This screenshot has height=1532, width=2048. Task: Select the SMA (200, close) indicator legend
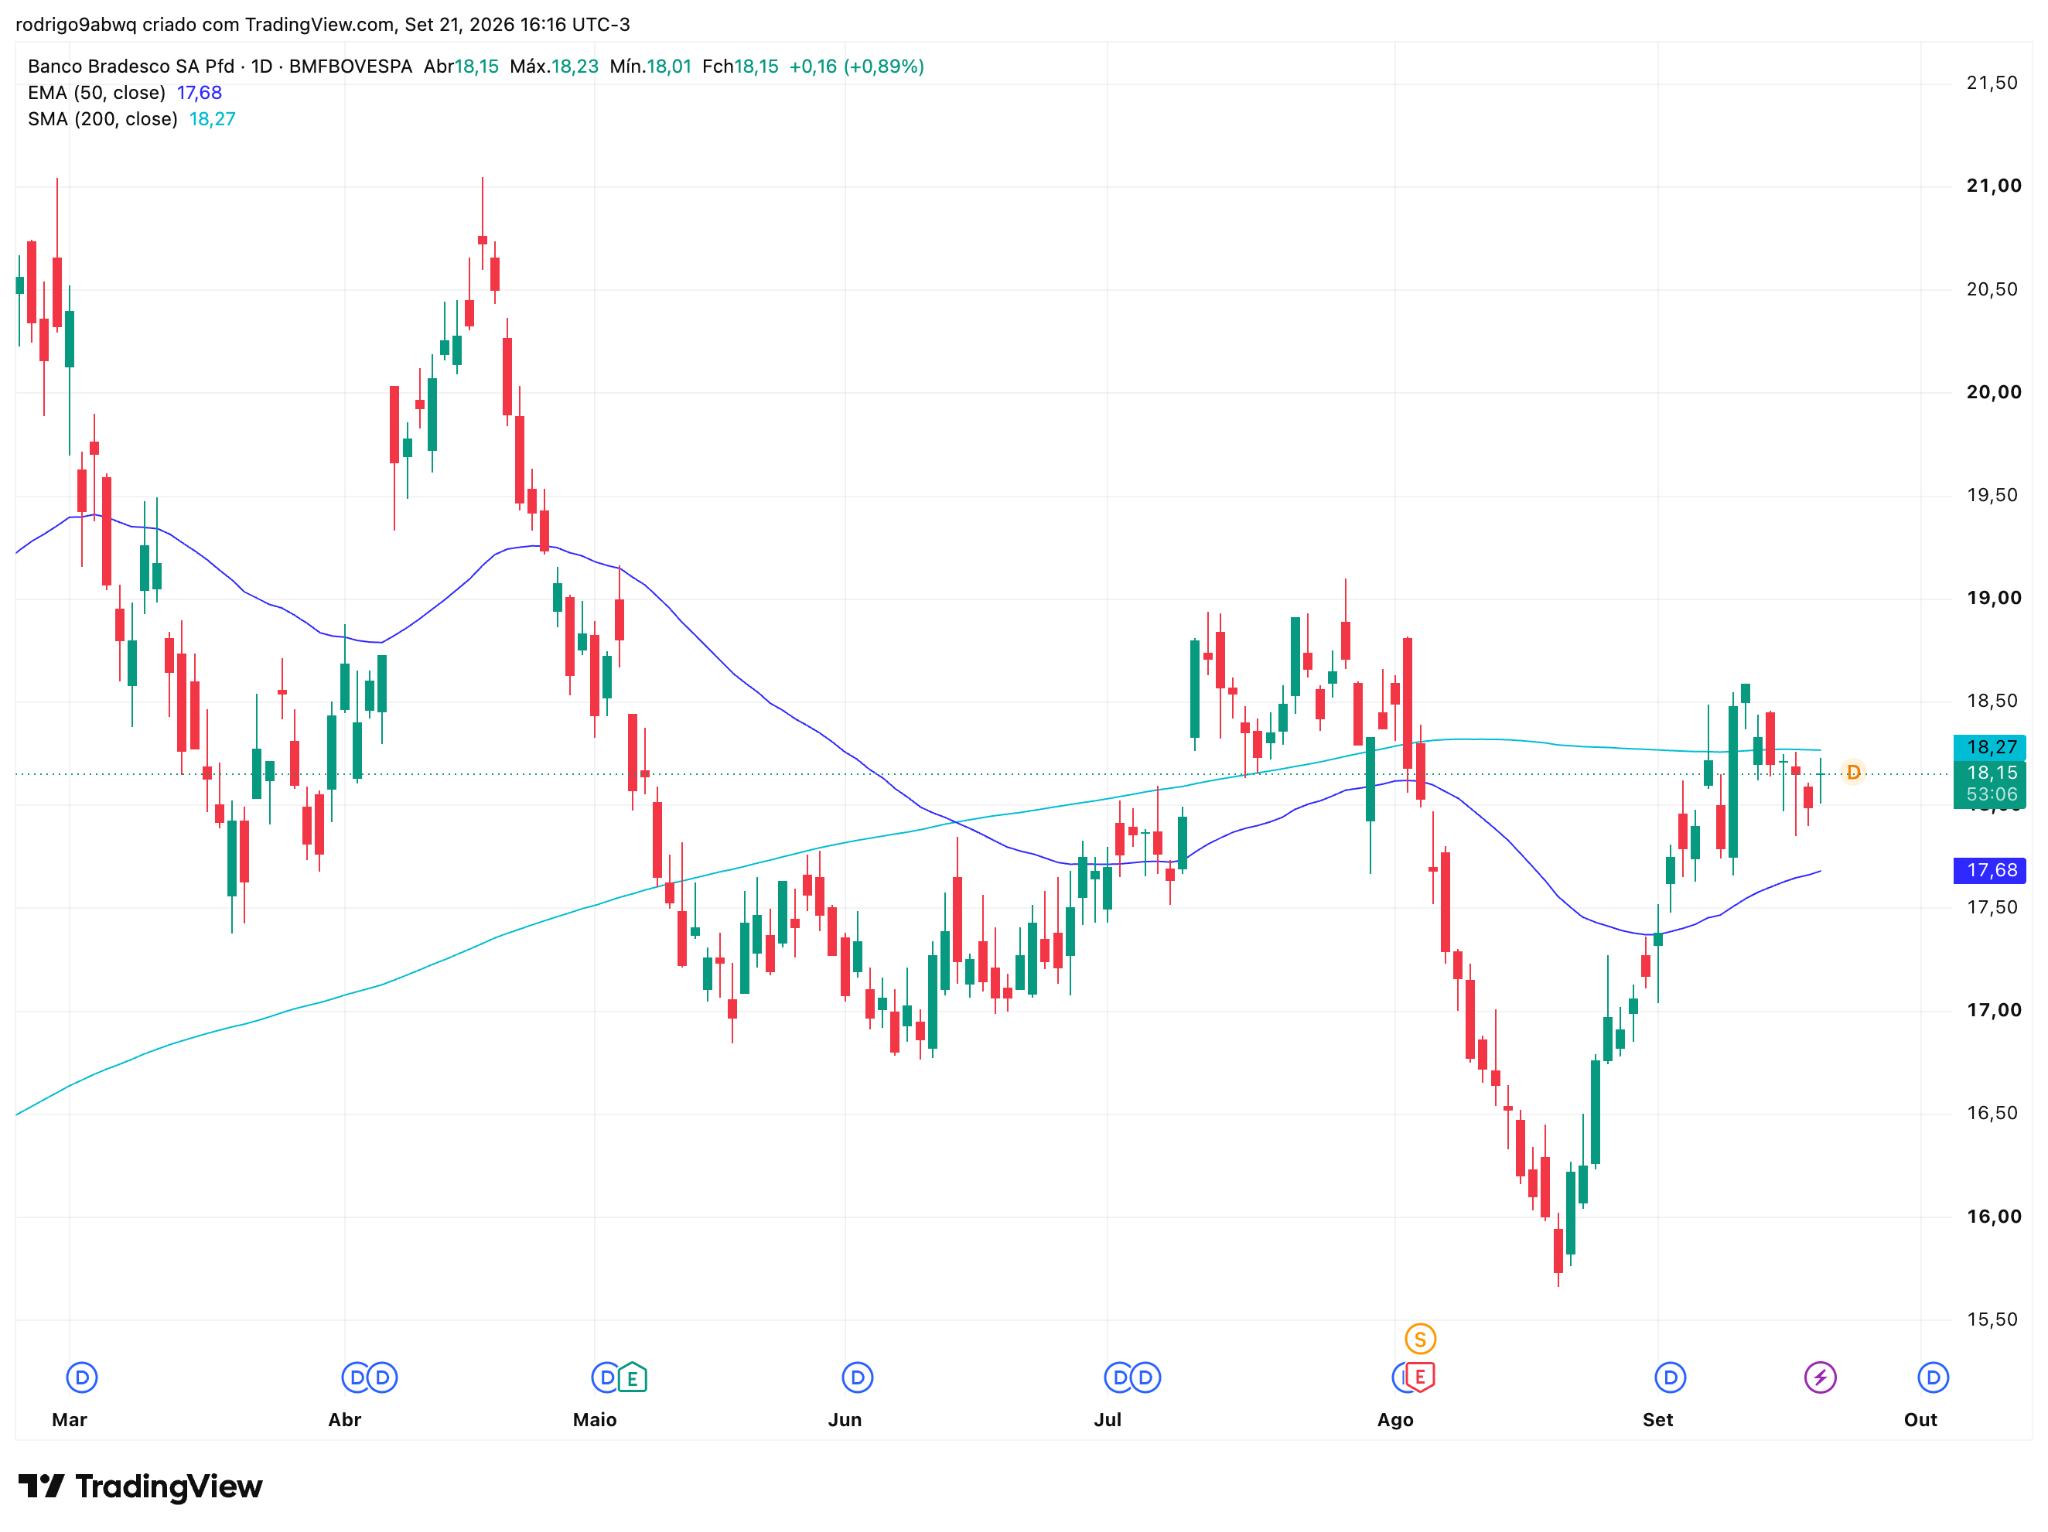[x=103, y=119]
